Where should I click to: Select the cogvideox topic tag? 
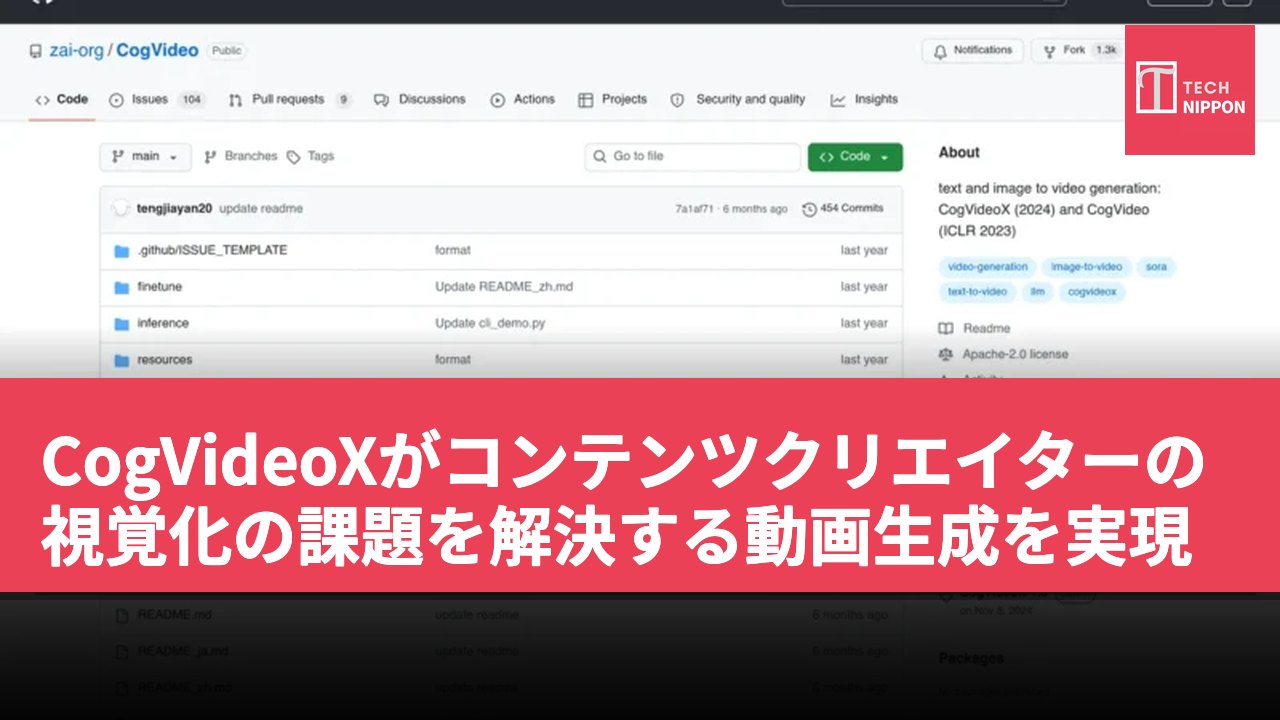(x=1093, y=292)
